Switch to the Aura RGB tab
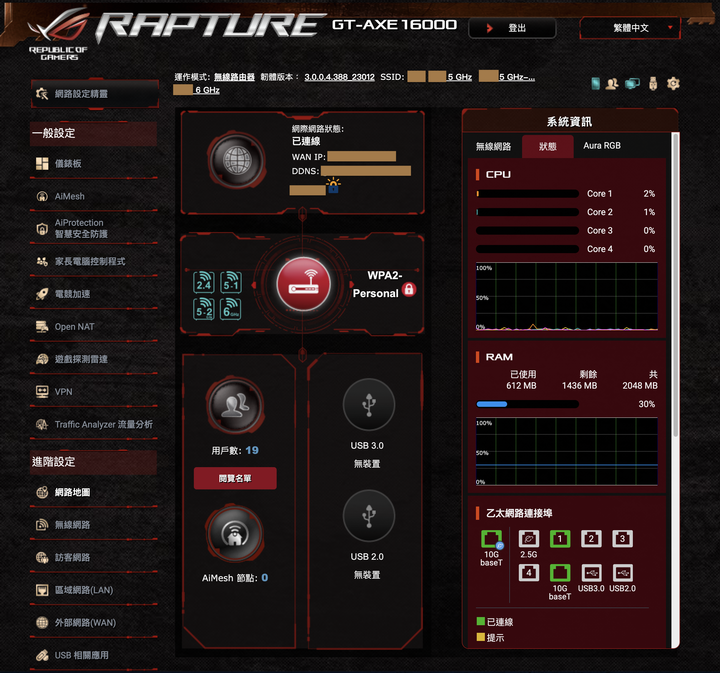 coord(602,146)
